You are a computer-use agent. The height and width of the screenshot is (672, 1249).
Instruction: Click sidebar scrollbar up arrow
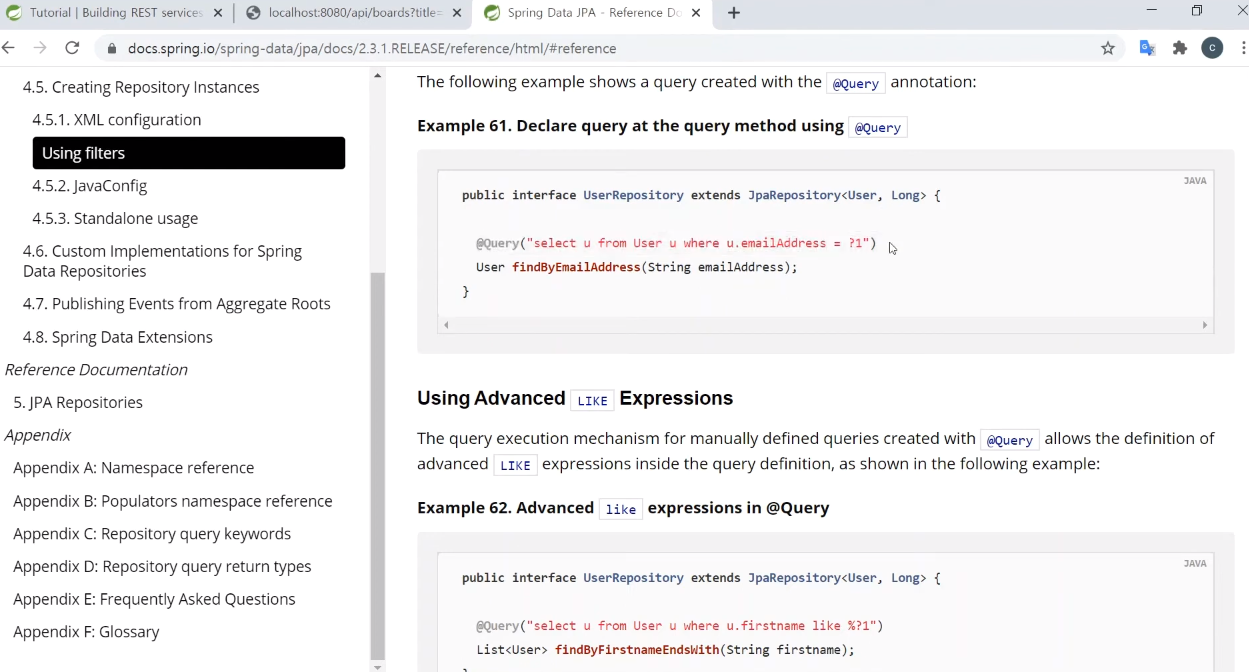click(x=377, y=76)
